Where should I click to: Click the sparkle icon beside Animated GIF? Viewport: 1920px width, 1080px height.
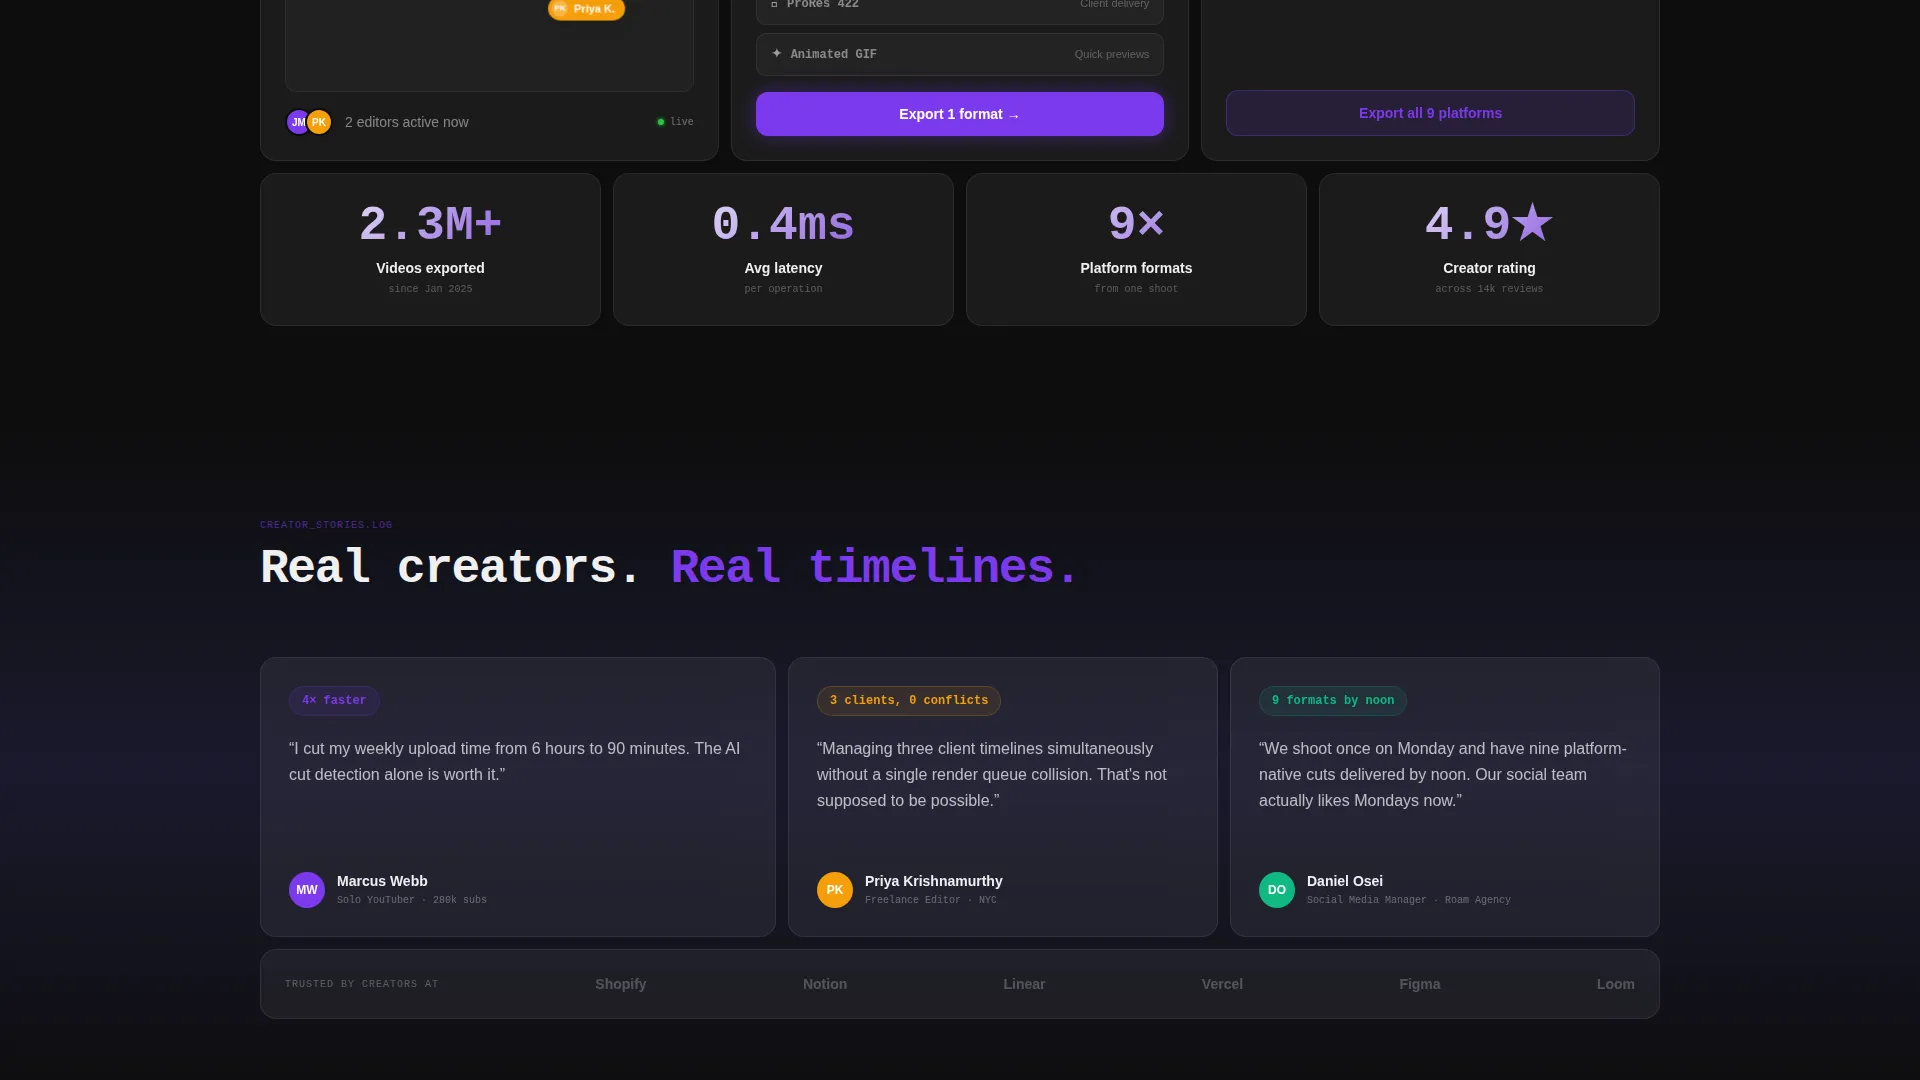click(x=776, y=54)
